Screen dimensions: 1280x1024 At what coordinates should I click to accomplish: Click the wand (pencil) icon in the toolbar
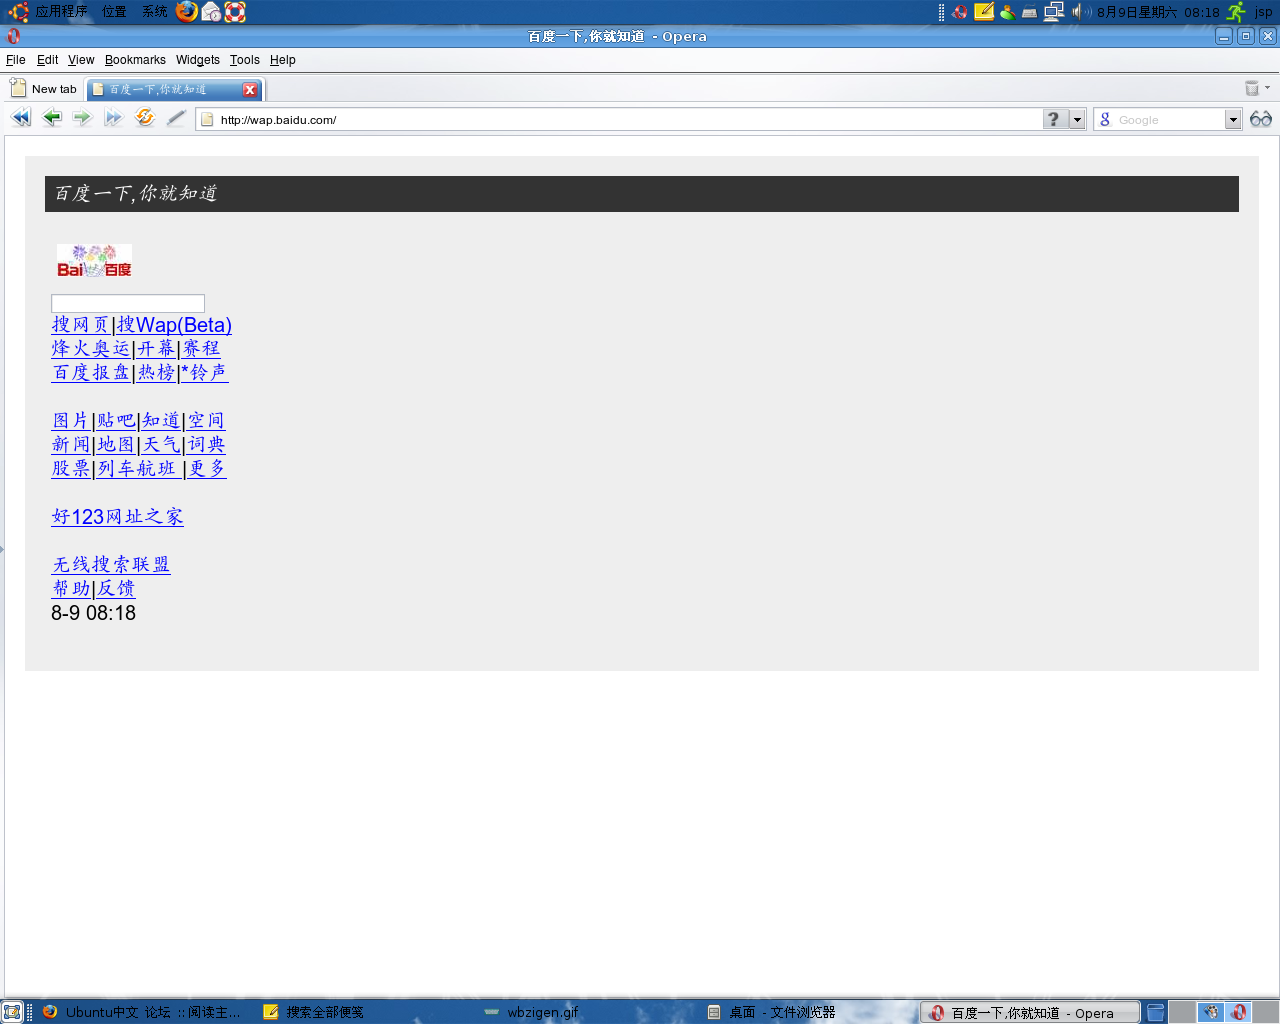176,118
